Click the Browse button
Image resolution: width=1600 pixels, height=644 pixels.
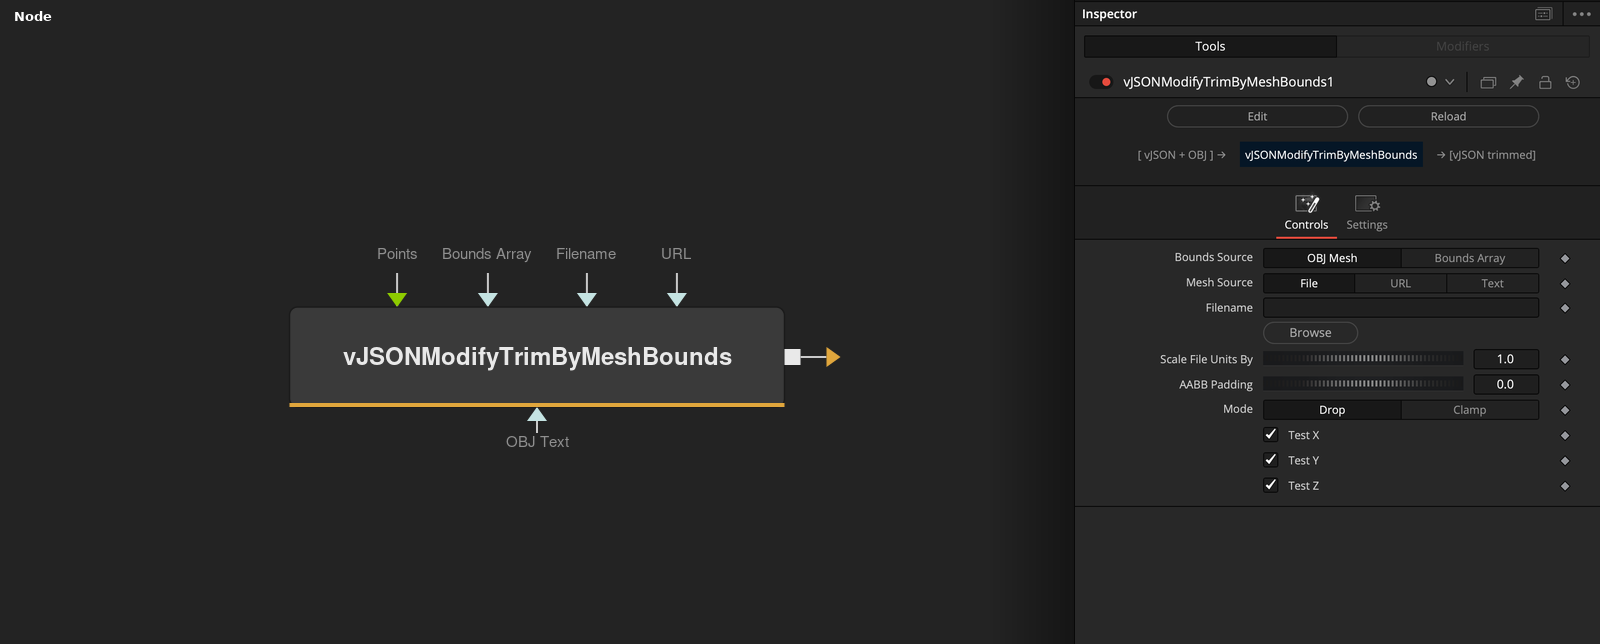(x=1310, y=333)
